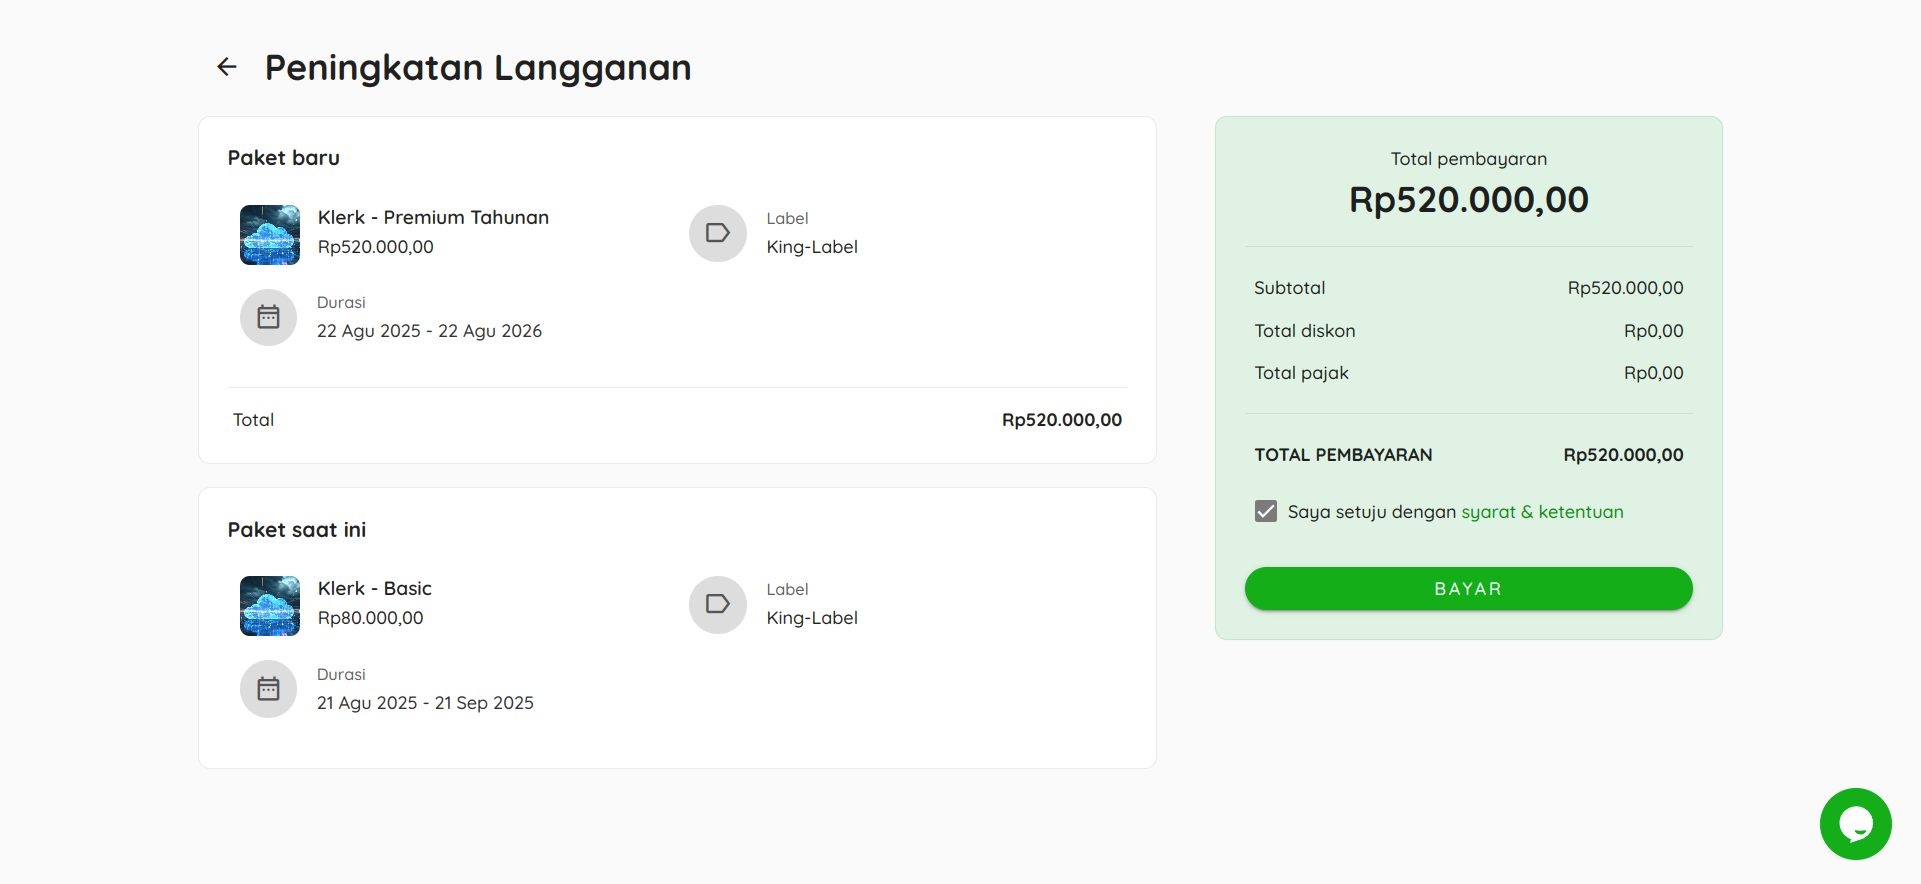1921x884 pixels.
Task: Click the 22 Agu 2025 - 22 Agu 2026 duration
Action: 429,331
